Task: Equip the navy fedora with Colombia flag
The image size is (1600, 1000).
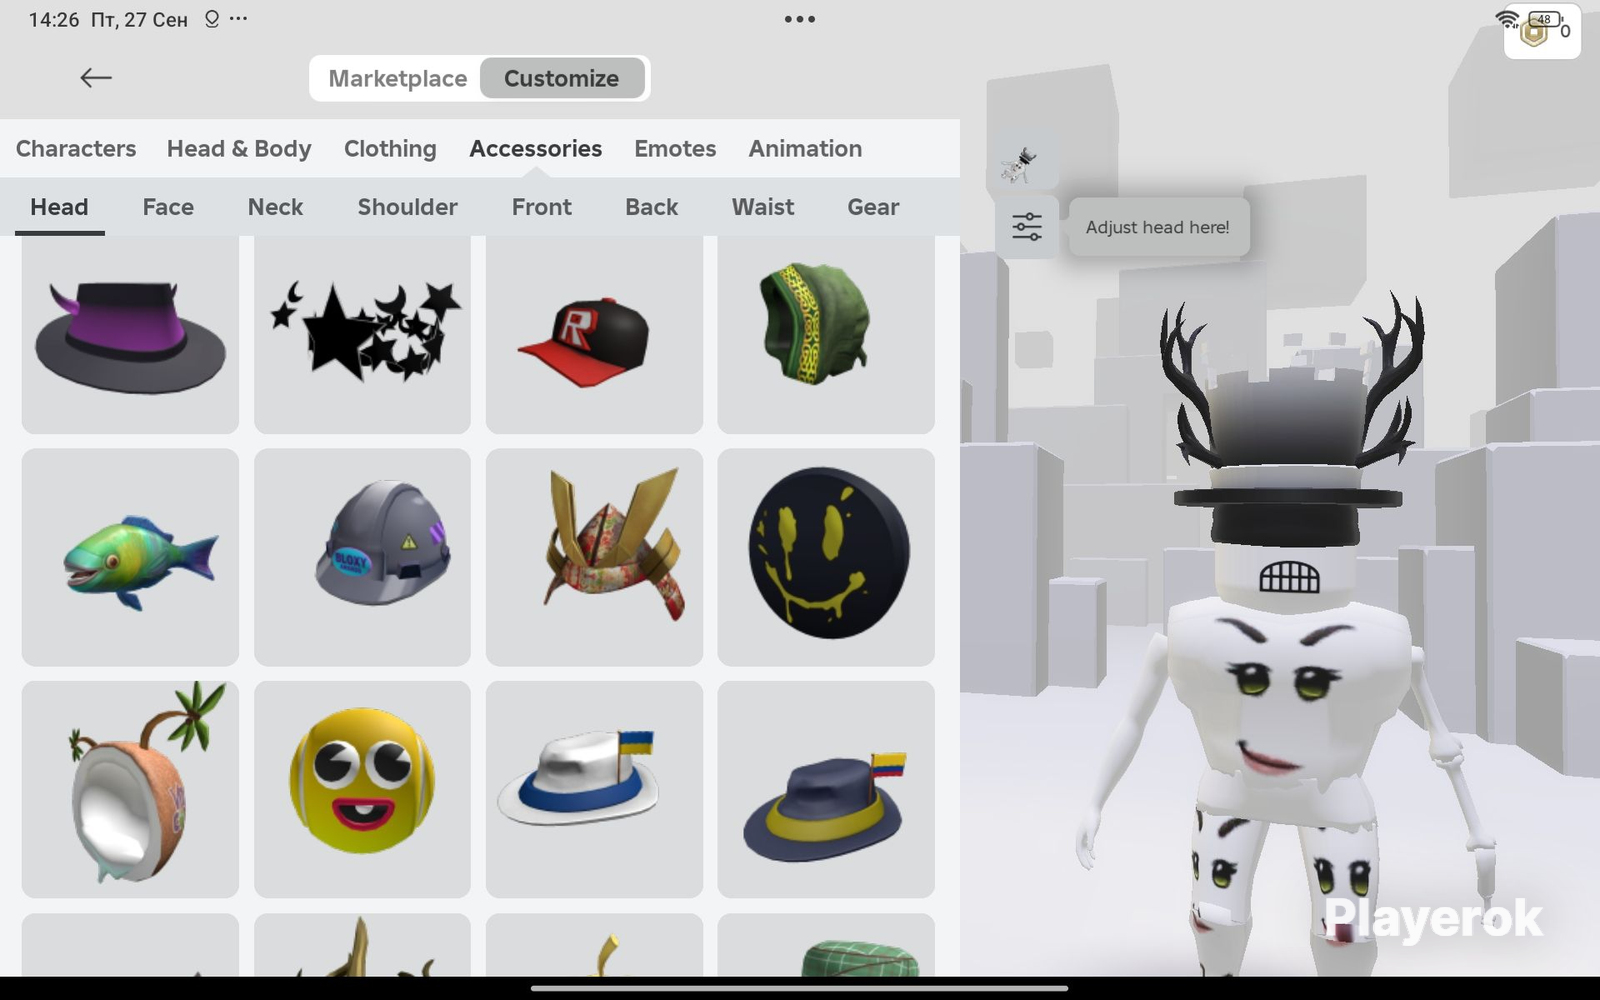Action: click(x=826, y=789)
